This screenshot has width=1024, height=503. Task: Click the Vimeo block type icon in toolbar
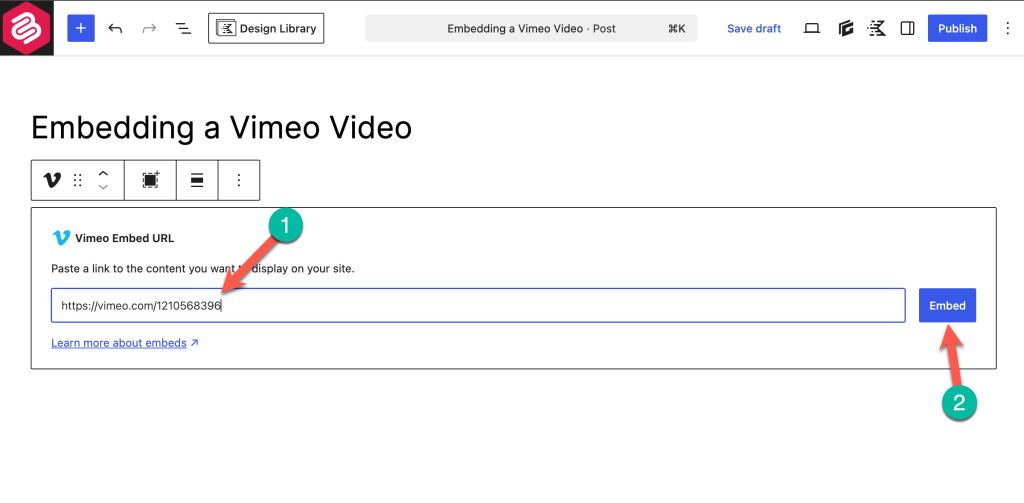[52, 180]
